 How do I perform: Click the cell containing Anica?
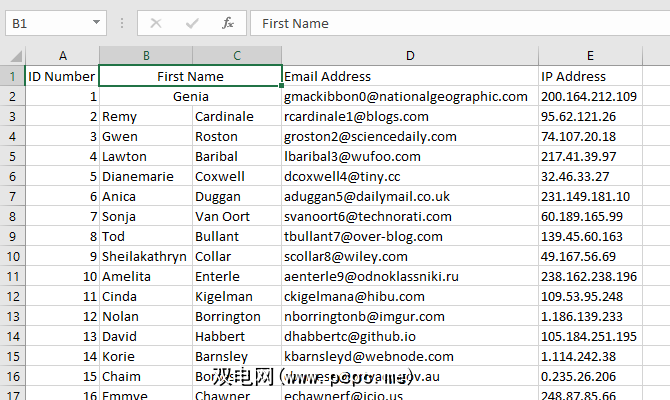coord(146,196)
